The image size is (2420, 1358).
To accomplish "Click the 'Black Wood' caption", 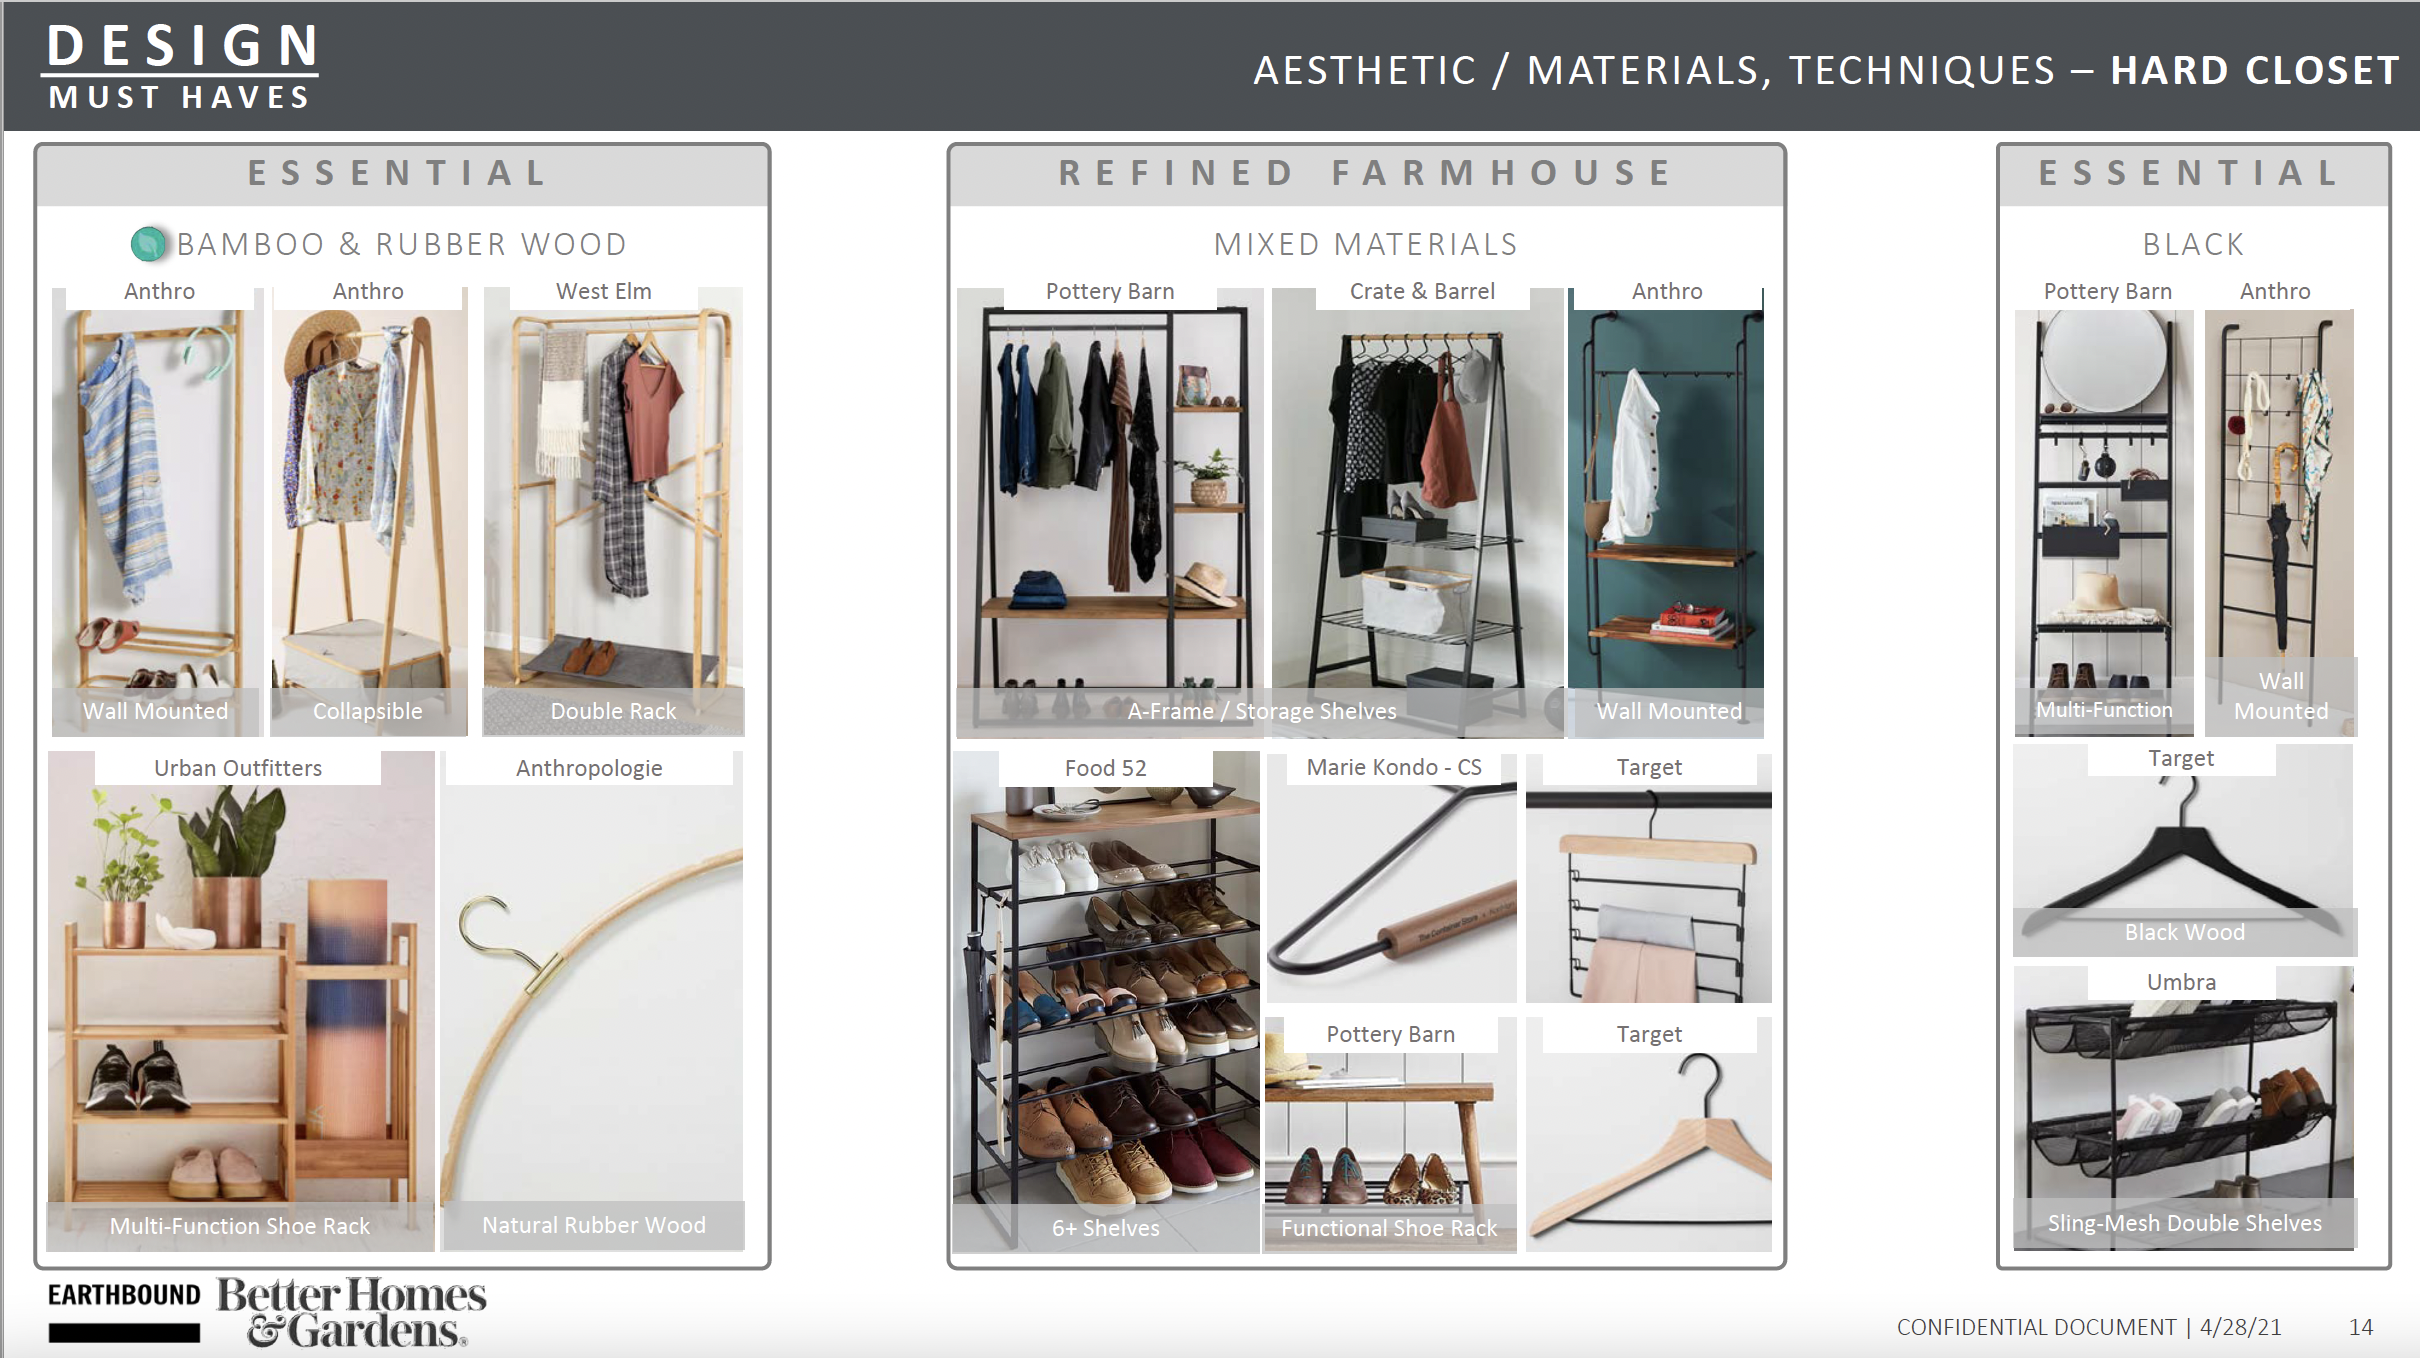I will click(x=2185, y=932).
